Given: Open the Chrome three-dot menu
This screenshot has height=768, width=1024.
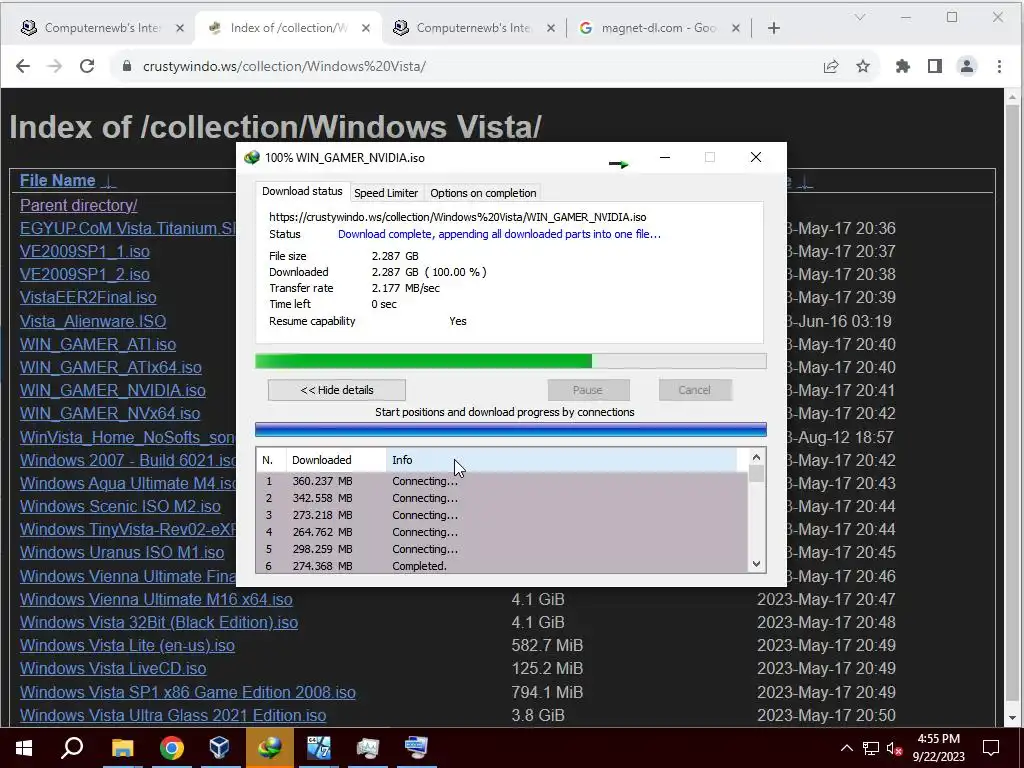Looking at the screenshot, I should (999, 66).
